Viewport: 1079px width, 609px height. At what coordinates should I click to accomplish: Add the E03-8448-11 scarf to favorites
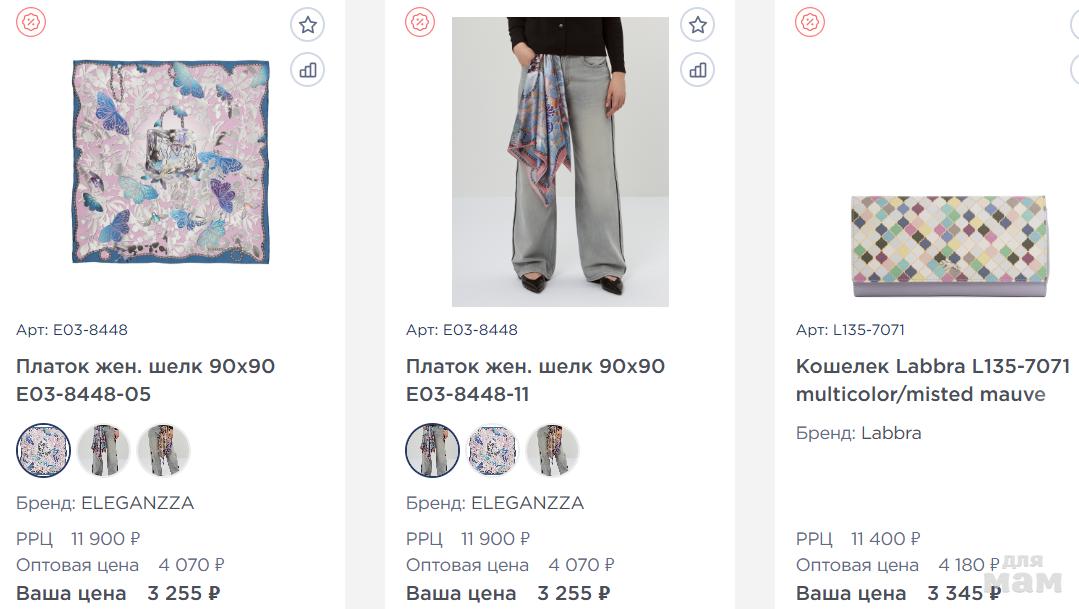click(698, 25)
